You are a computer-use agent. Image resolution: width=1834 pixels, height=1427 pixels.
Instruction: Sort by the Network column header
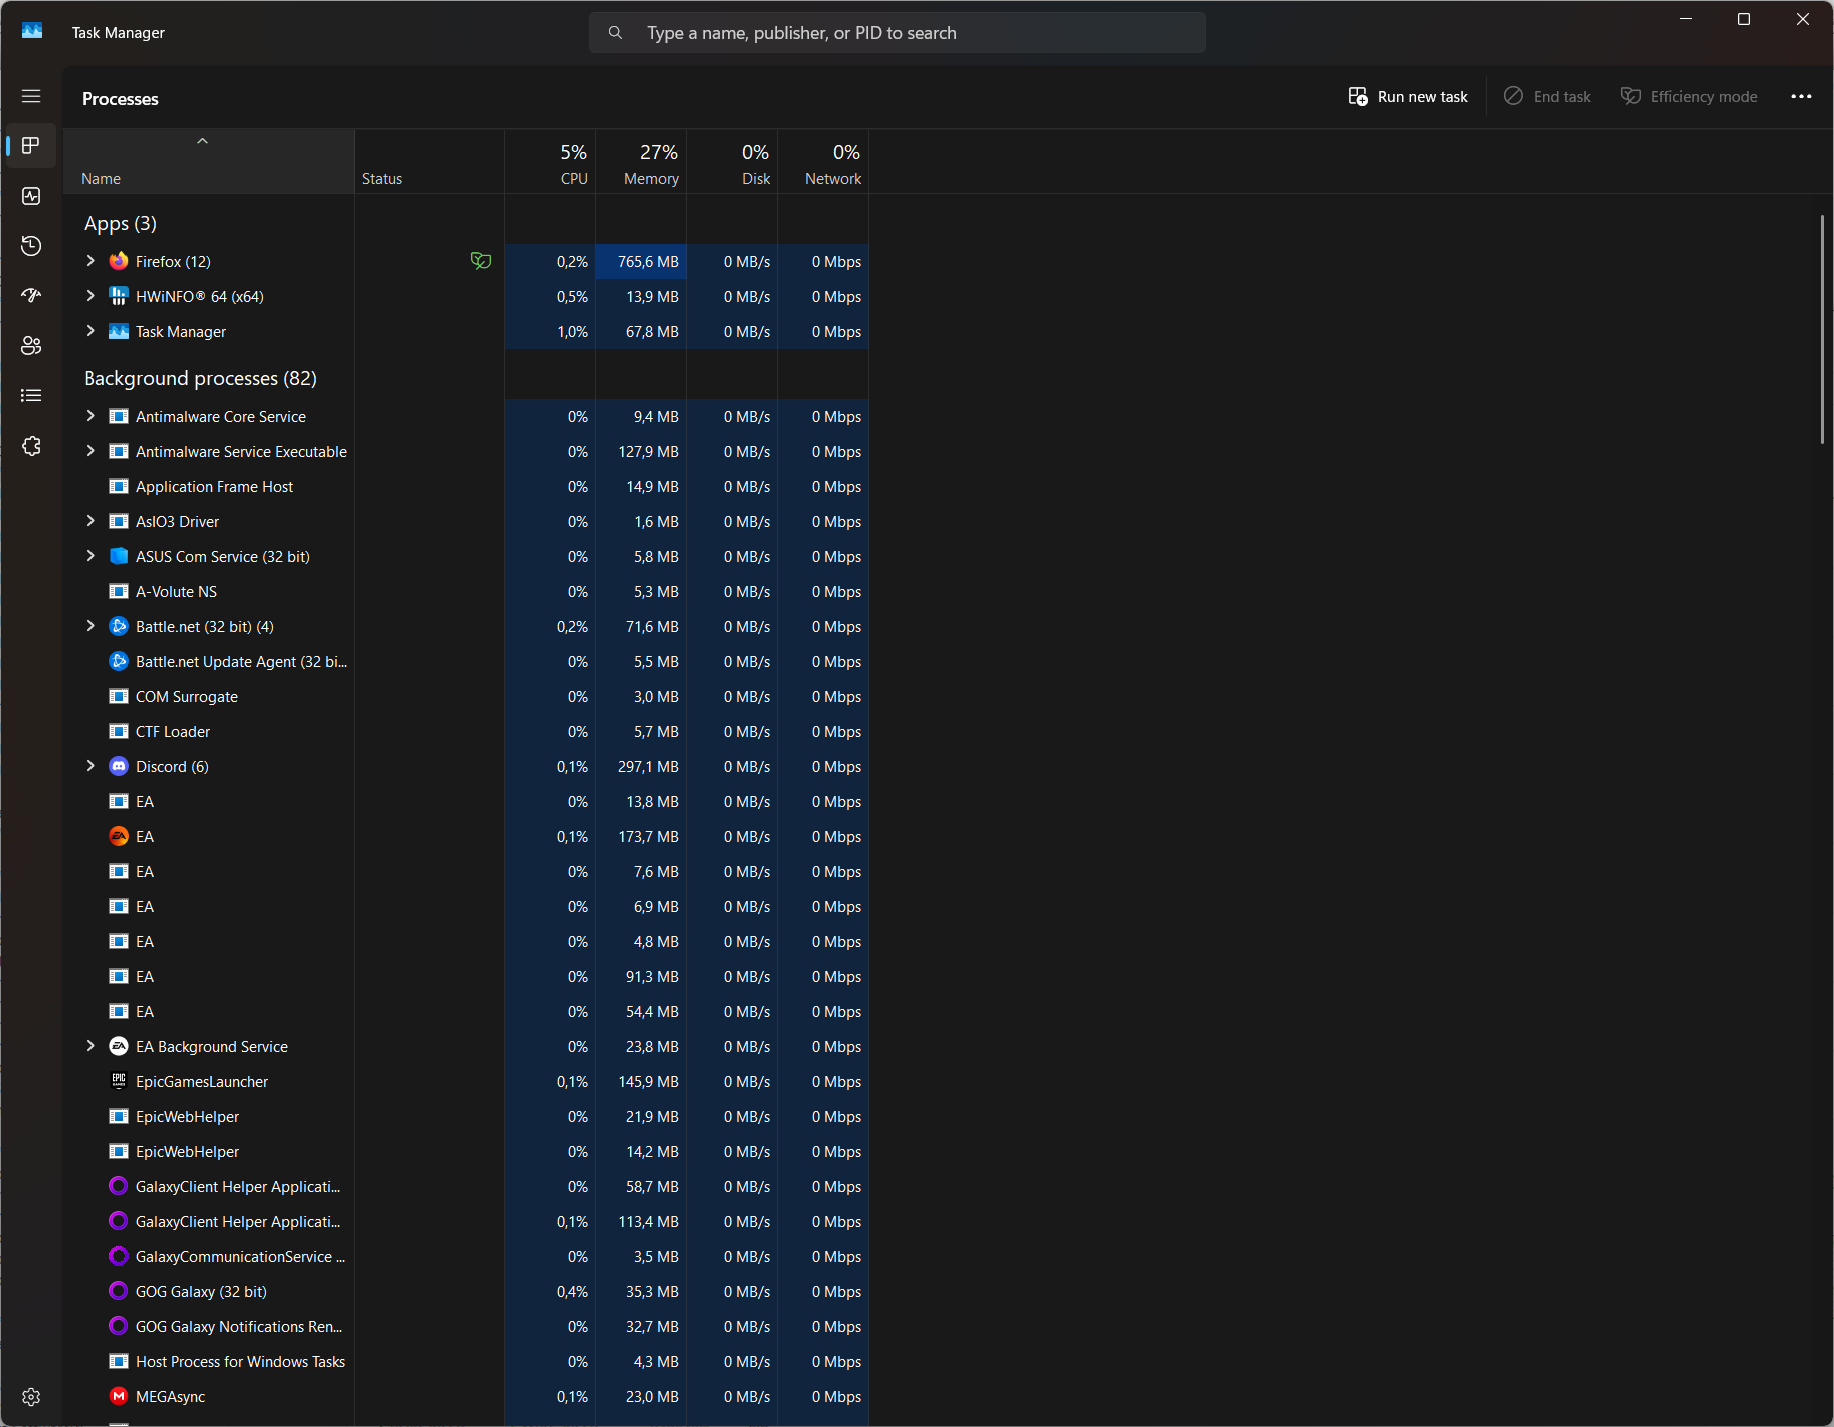point(823,162)
